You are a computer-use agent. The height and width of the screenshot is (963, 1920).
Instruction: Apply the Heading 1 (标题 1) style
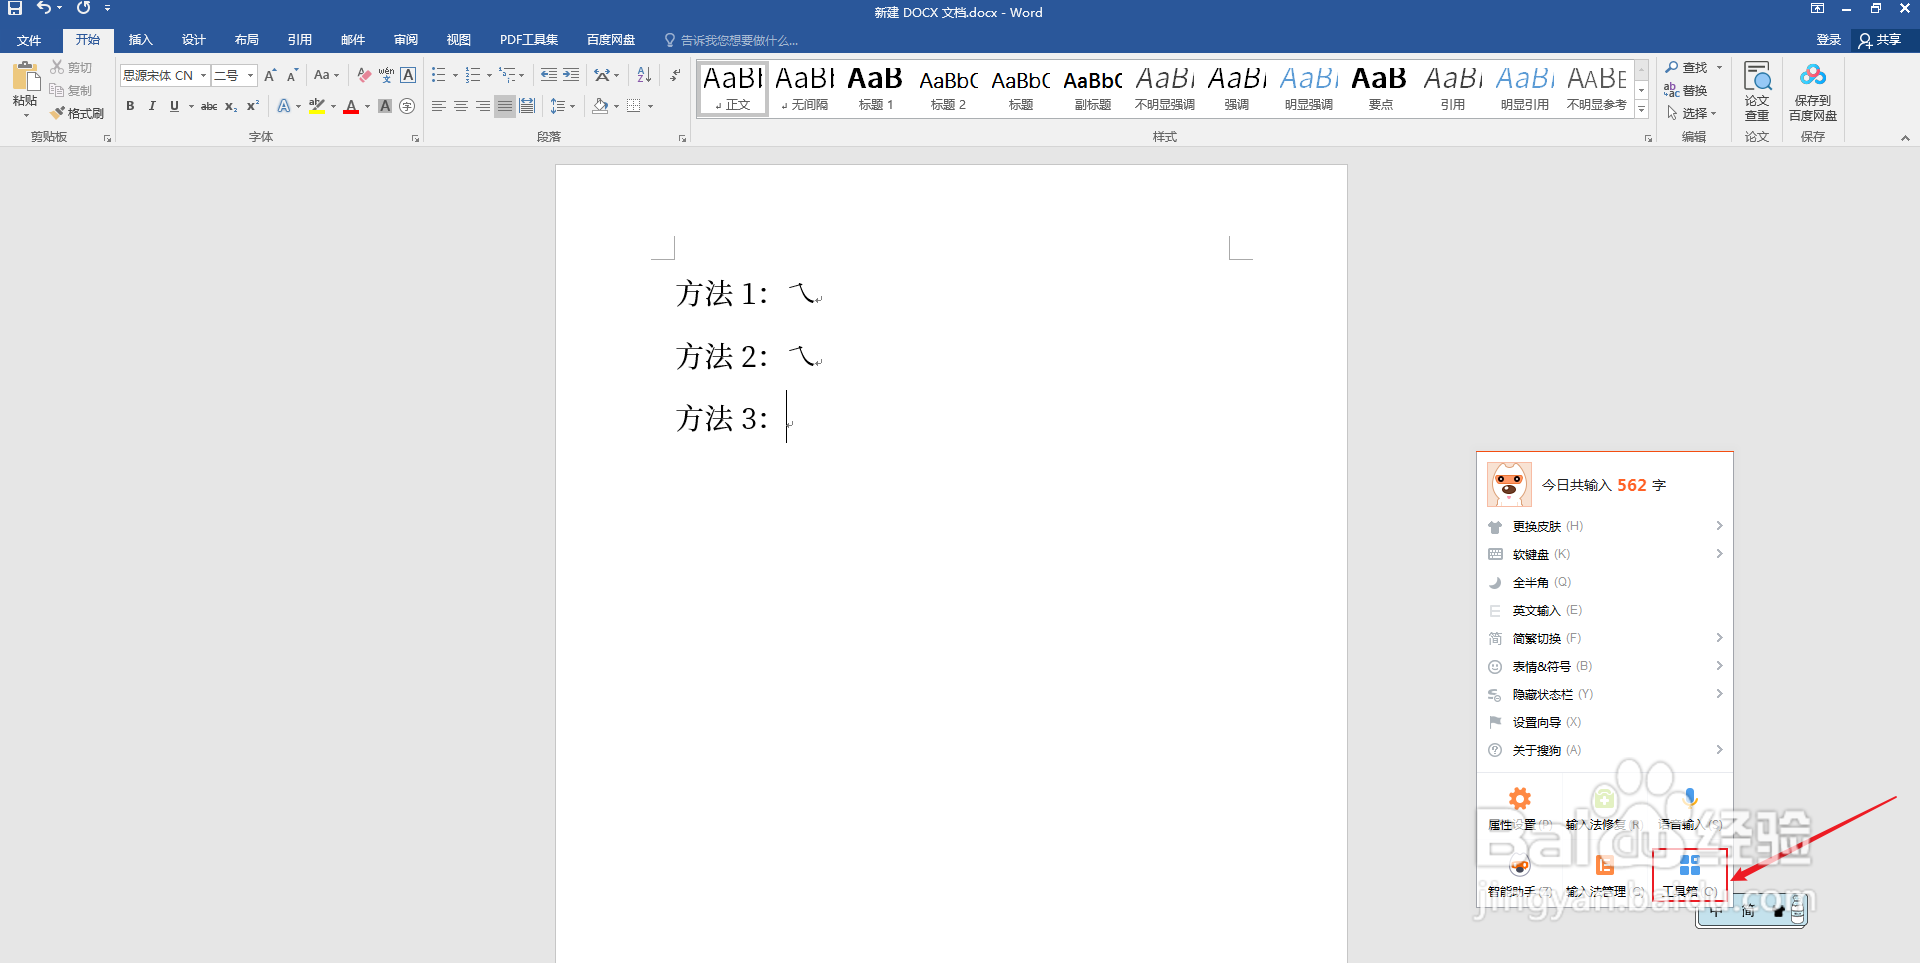coord(876,88)
